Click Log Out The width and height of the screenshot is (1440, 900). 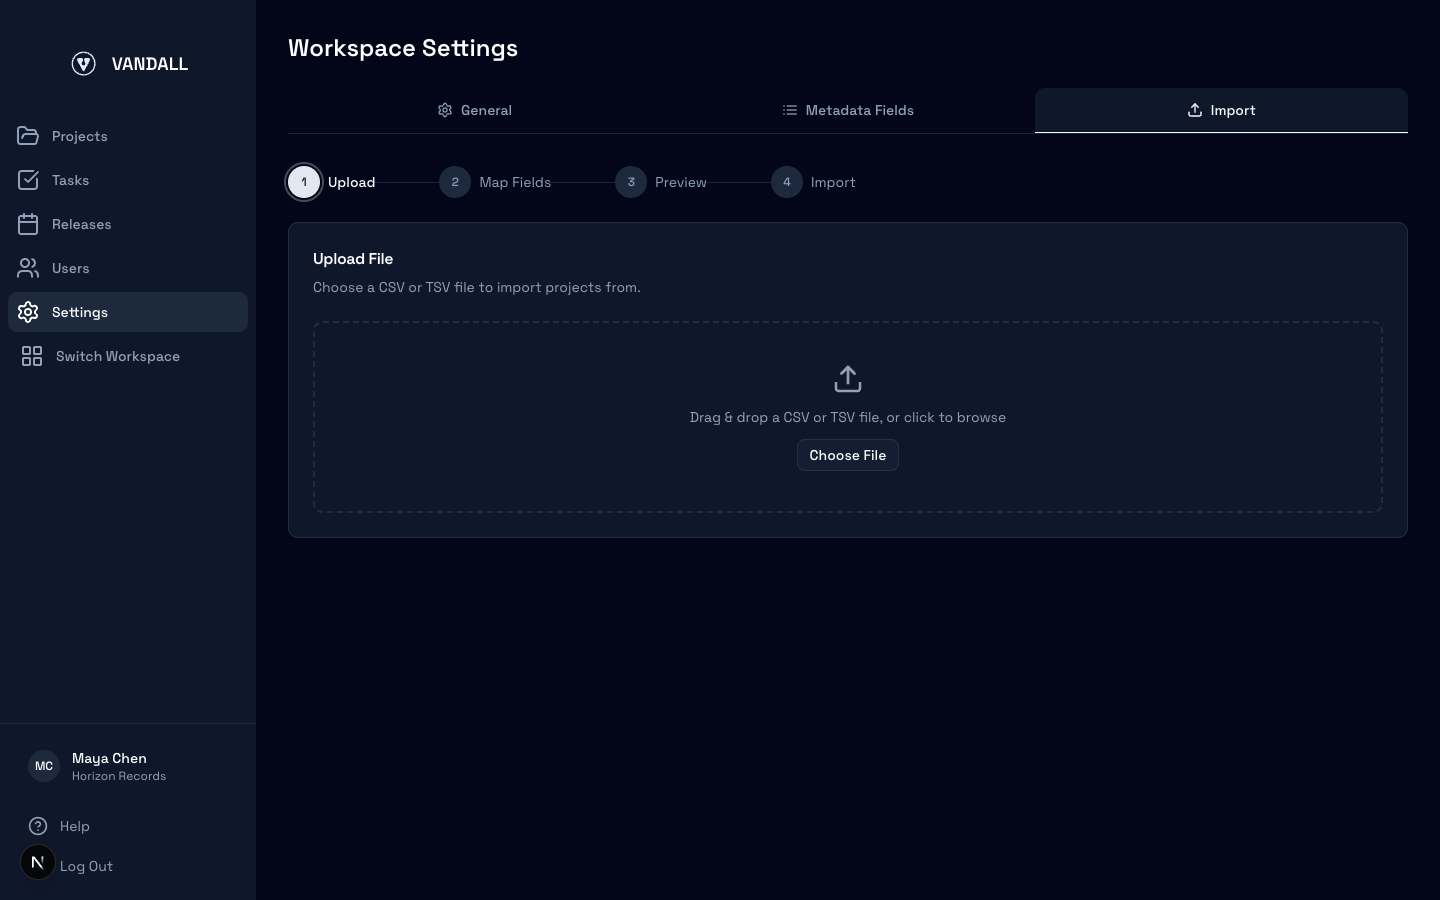(86, 866)
